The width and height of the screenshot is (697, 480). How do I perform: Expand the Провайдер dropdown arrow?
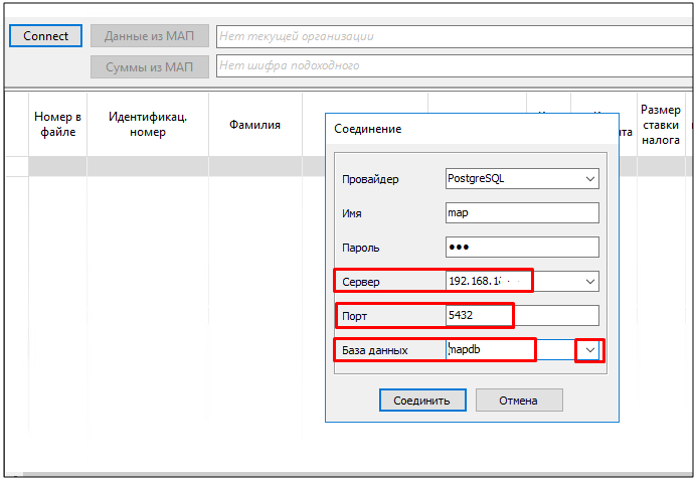(x=588, y=179)
